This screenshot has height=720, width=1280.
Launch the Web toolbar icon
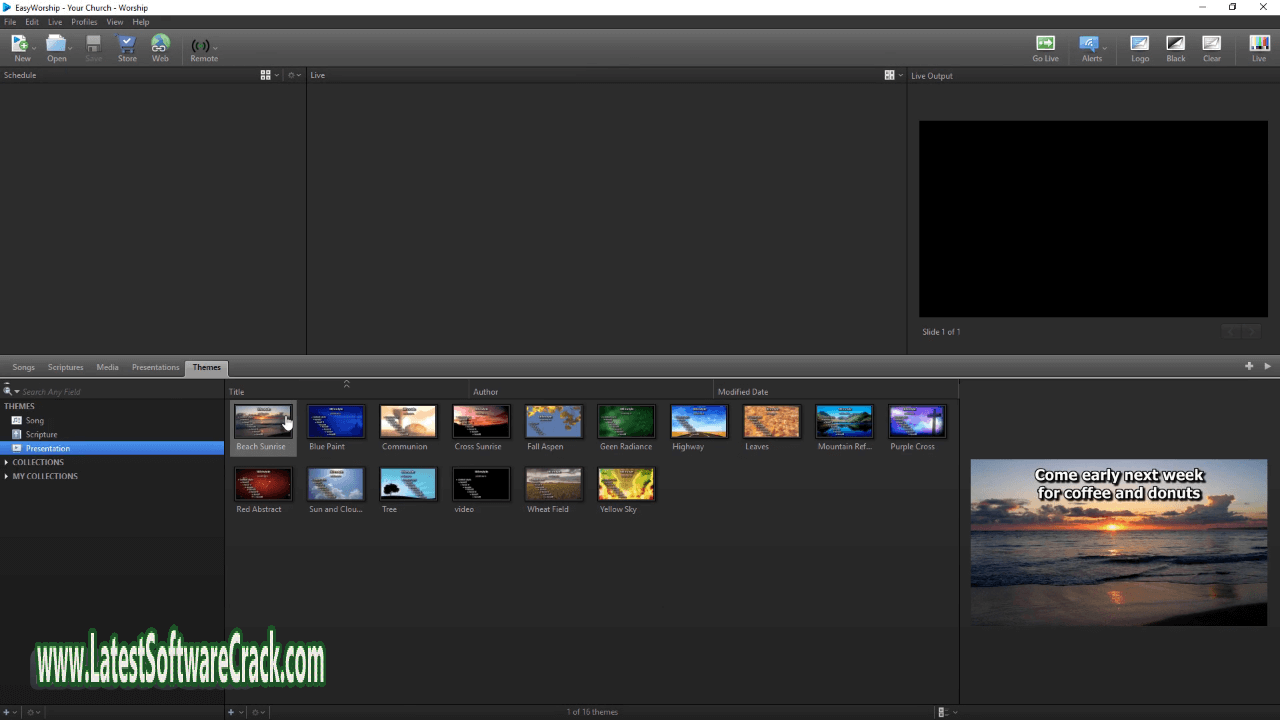click(x=160, y=46)
